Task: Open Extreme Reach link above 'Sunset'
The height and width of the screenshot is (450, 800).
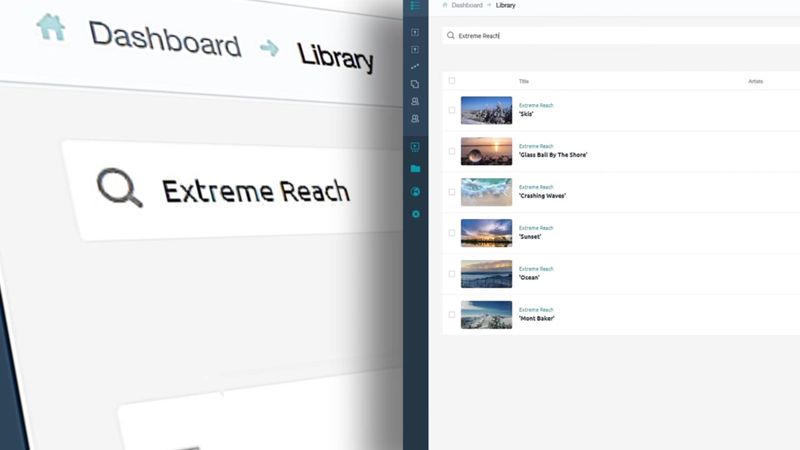Action: (536, 228)
